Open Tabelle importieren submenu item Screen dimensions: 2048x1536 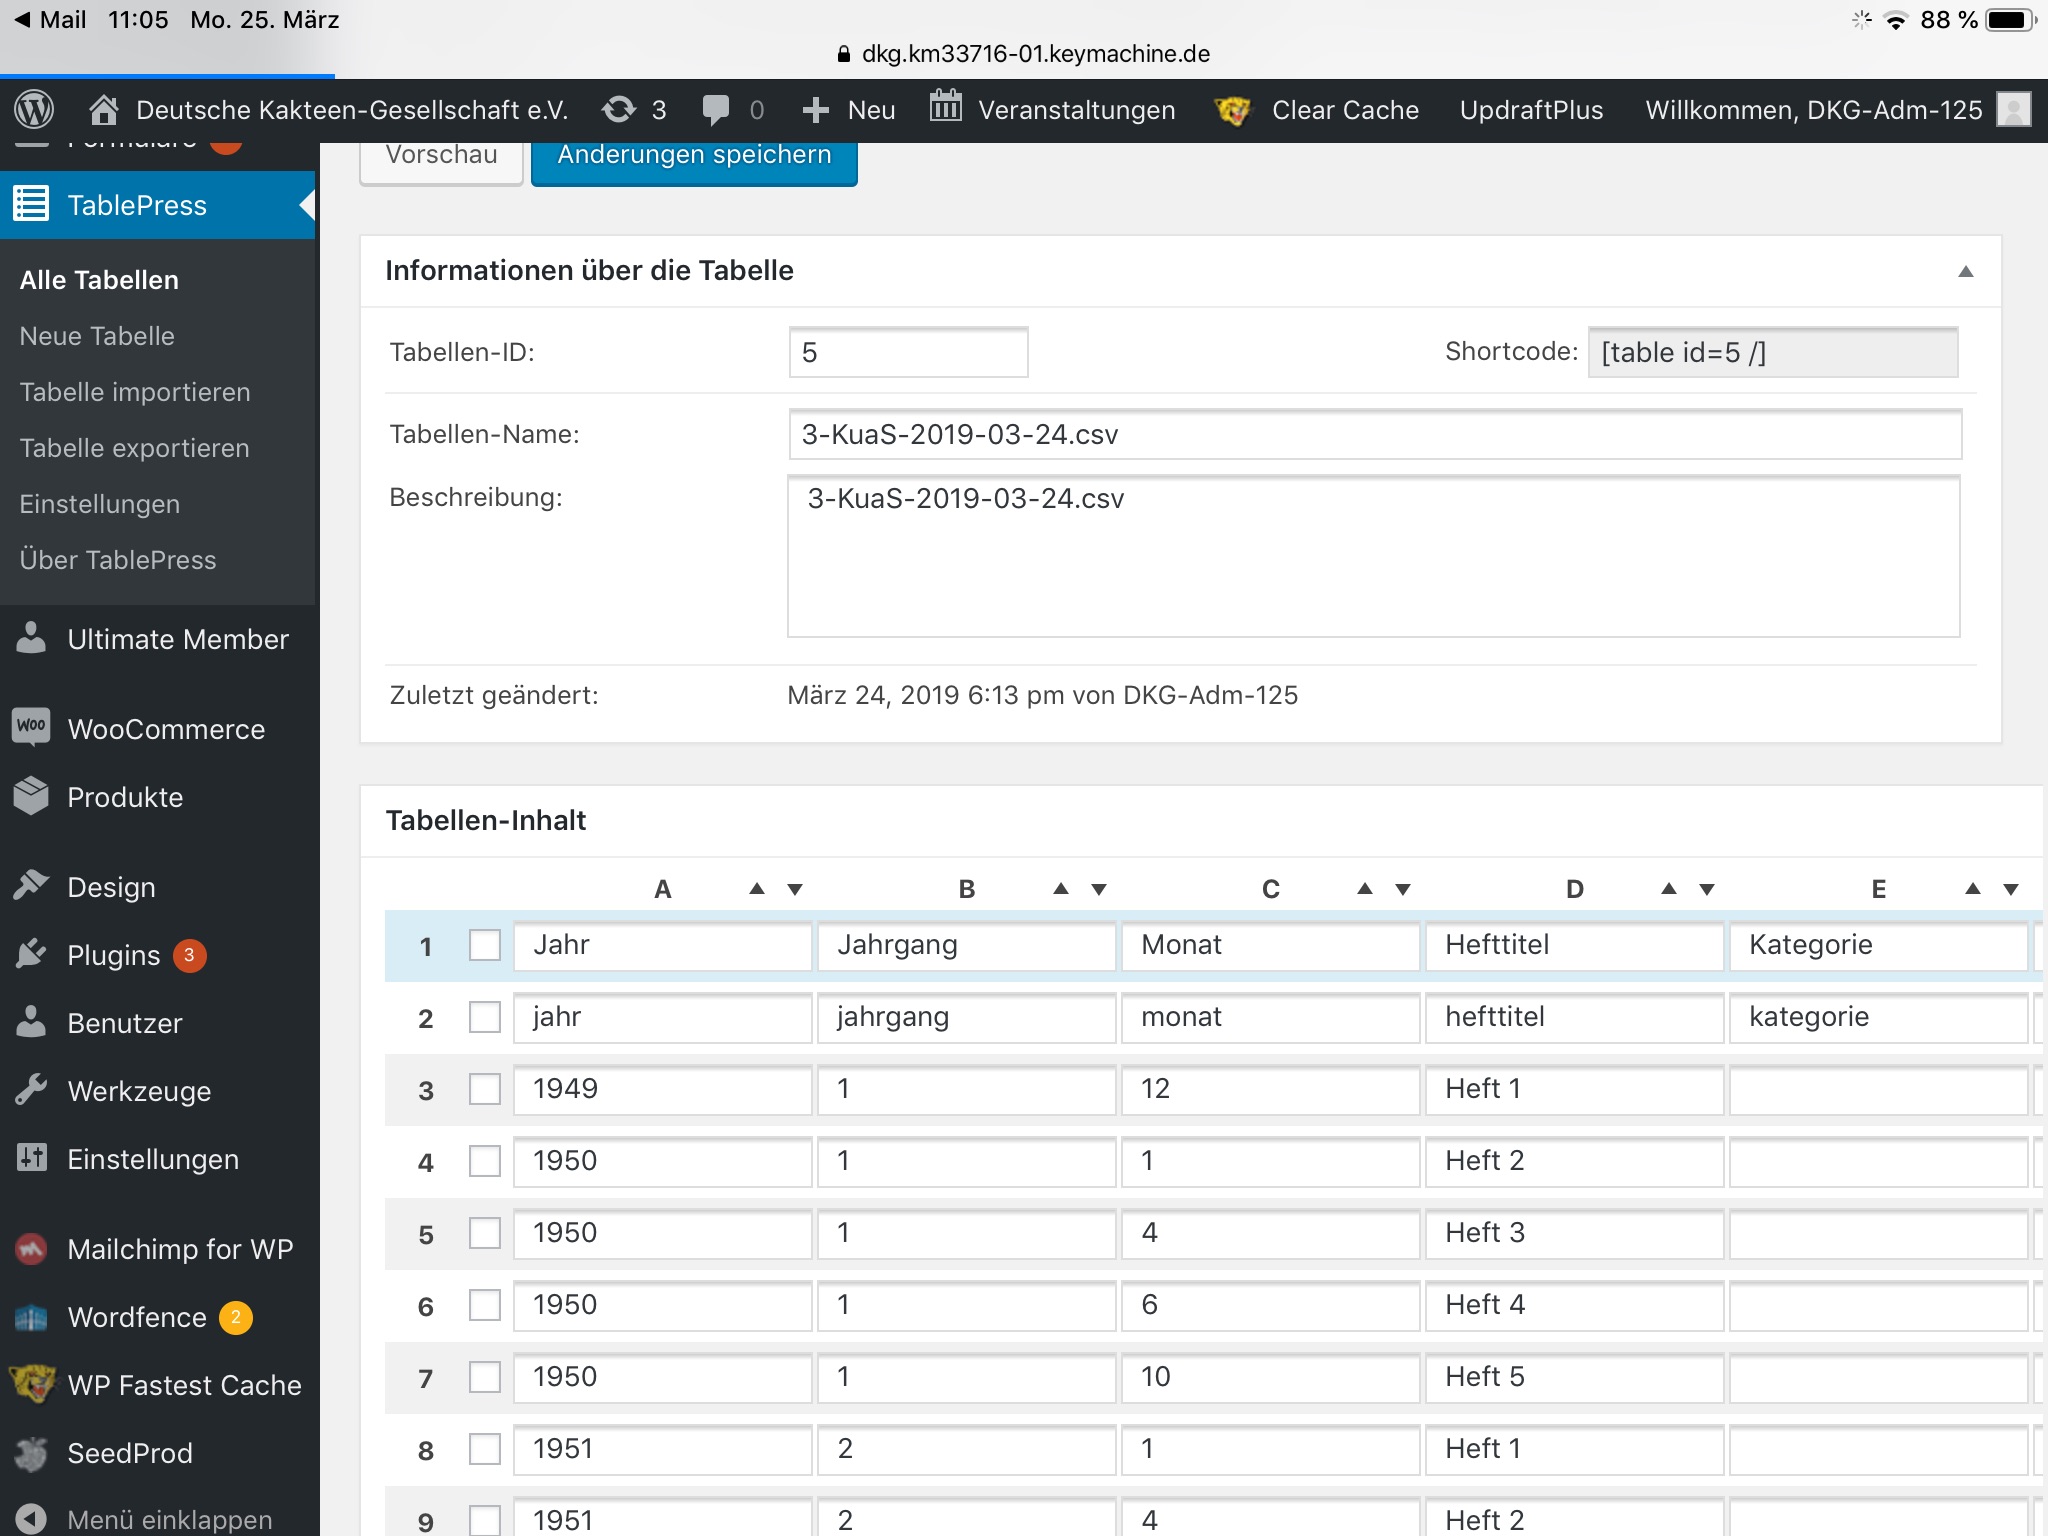click(135, 392)
